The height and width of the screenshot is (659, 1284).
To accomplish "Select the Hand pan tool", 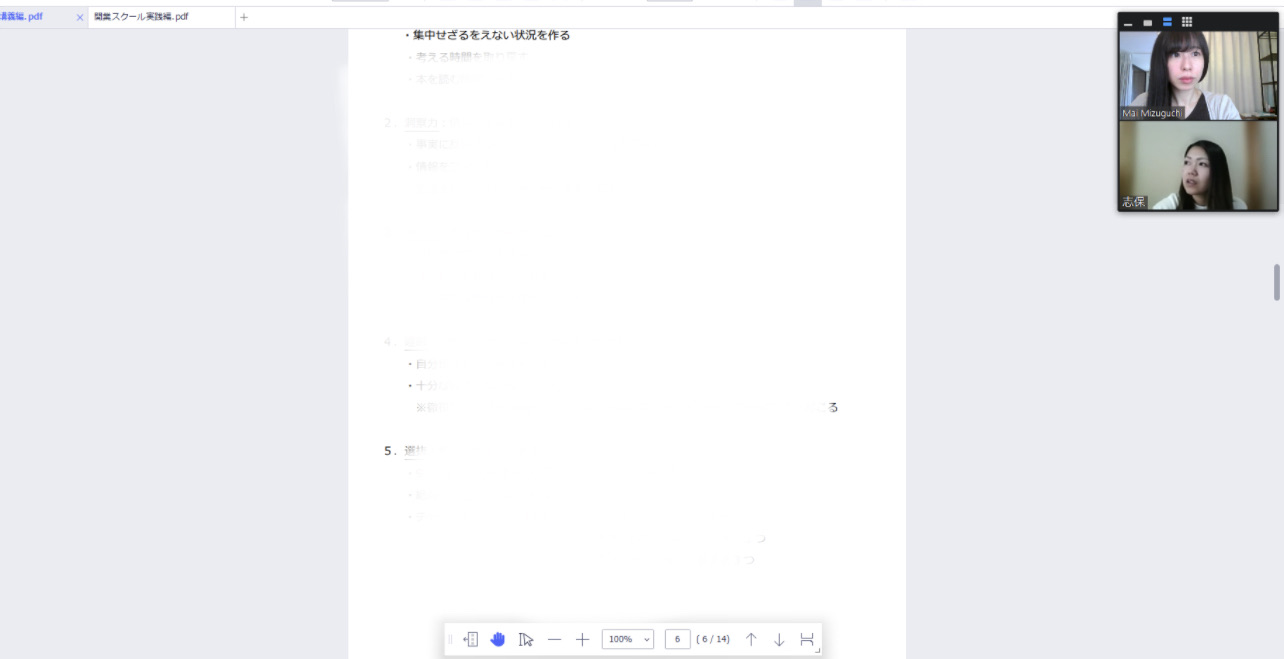I will tap(498, 639).
